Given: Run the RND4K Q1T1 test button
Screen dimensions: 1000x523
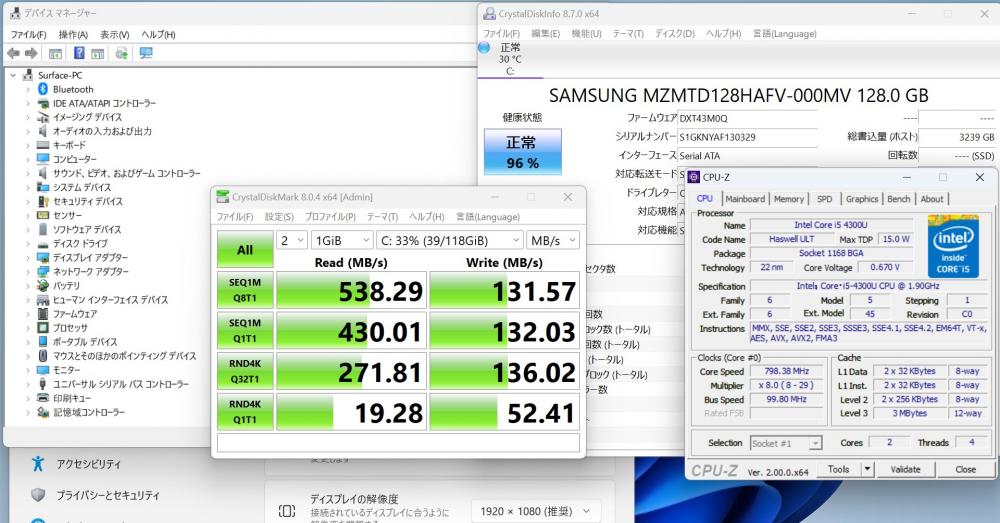Looking at the screenshot, I should [x=245, y=412].
